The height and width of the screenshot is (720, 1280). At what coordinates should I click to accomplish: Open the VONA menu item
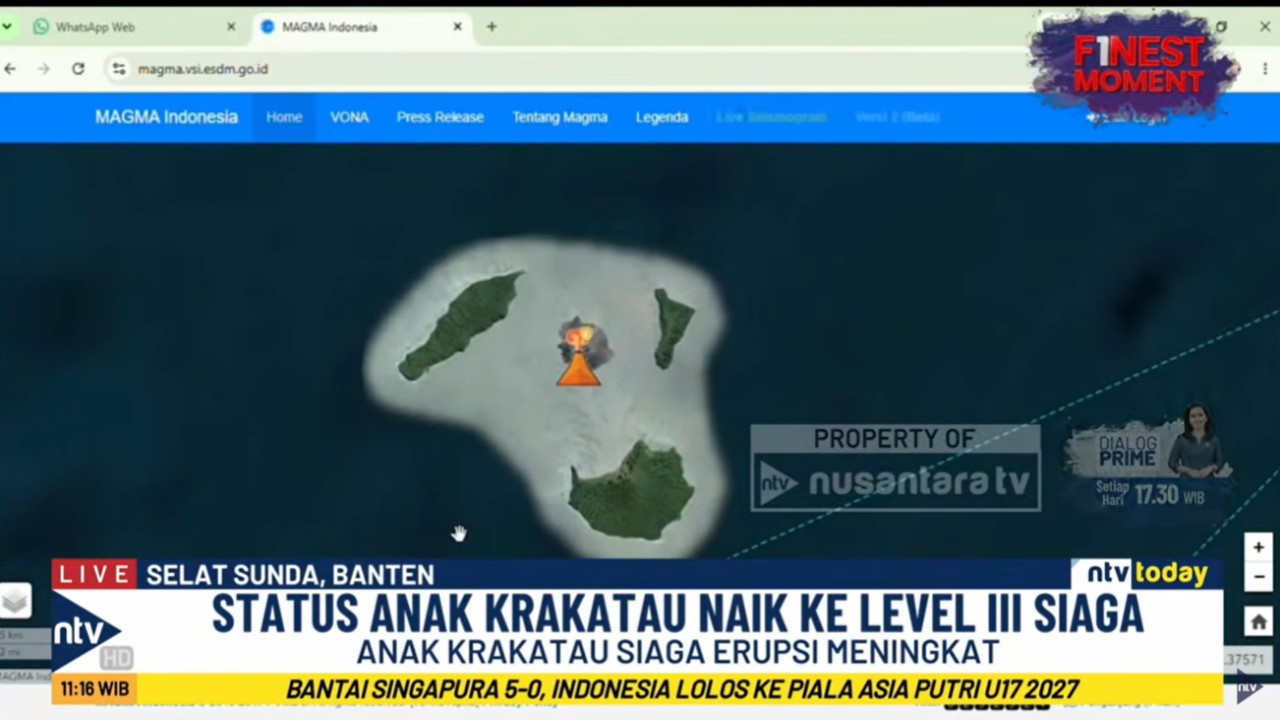[x=349, y=117]
